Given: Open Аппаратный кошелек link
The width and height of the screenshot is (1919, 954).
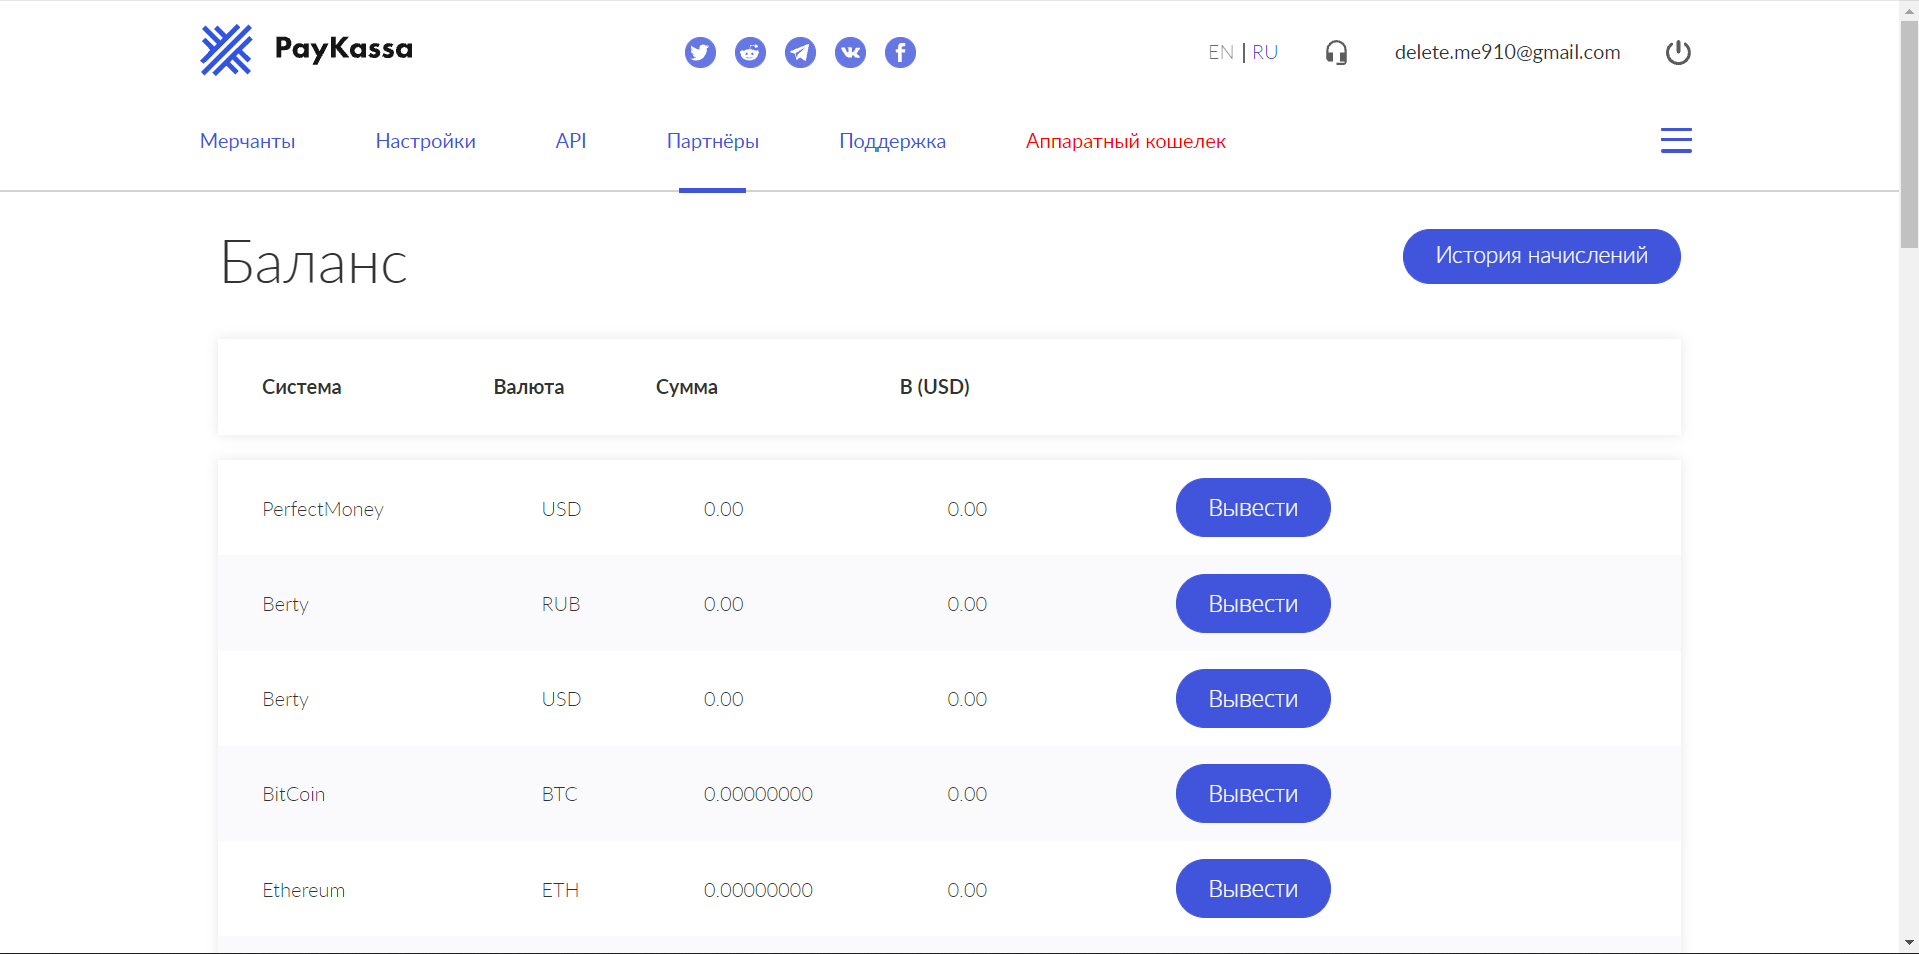Looking at the screenshot, I should [x=1125, y=141].
